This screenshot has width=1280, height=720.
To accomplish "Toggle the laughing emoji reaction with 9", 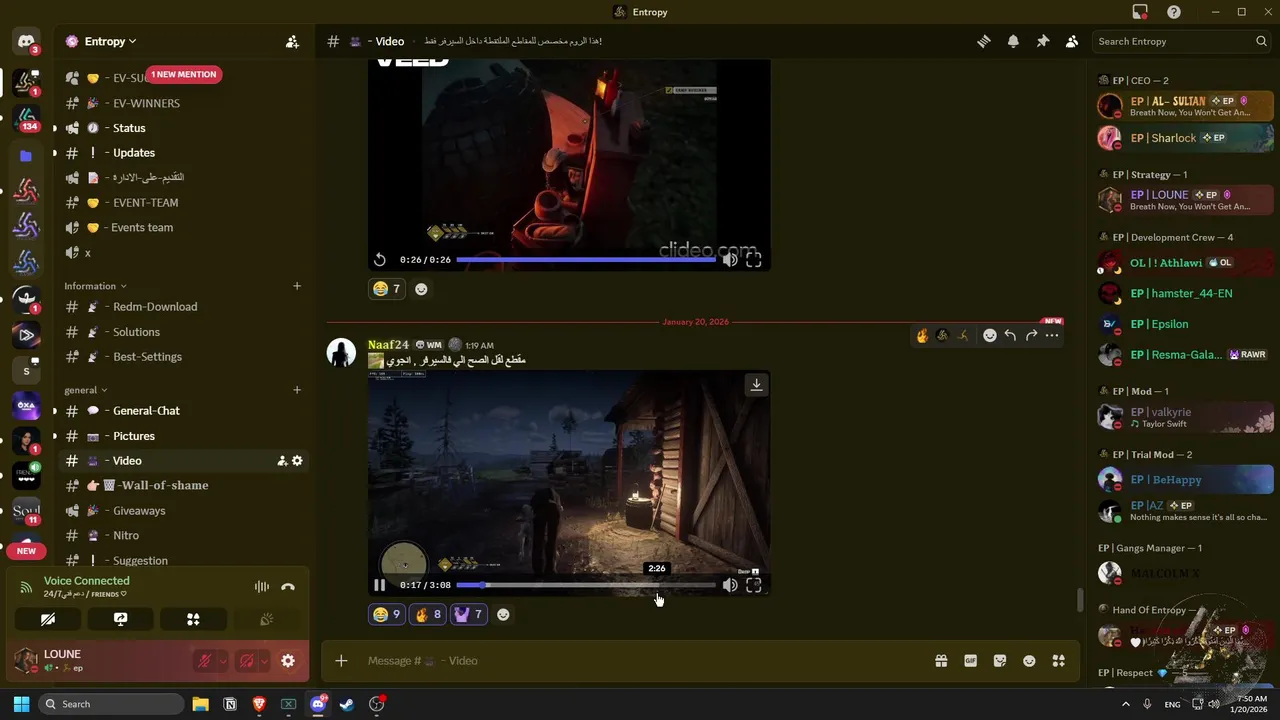I will click(x=386, y=615).
